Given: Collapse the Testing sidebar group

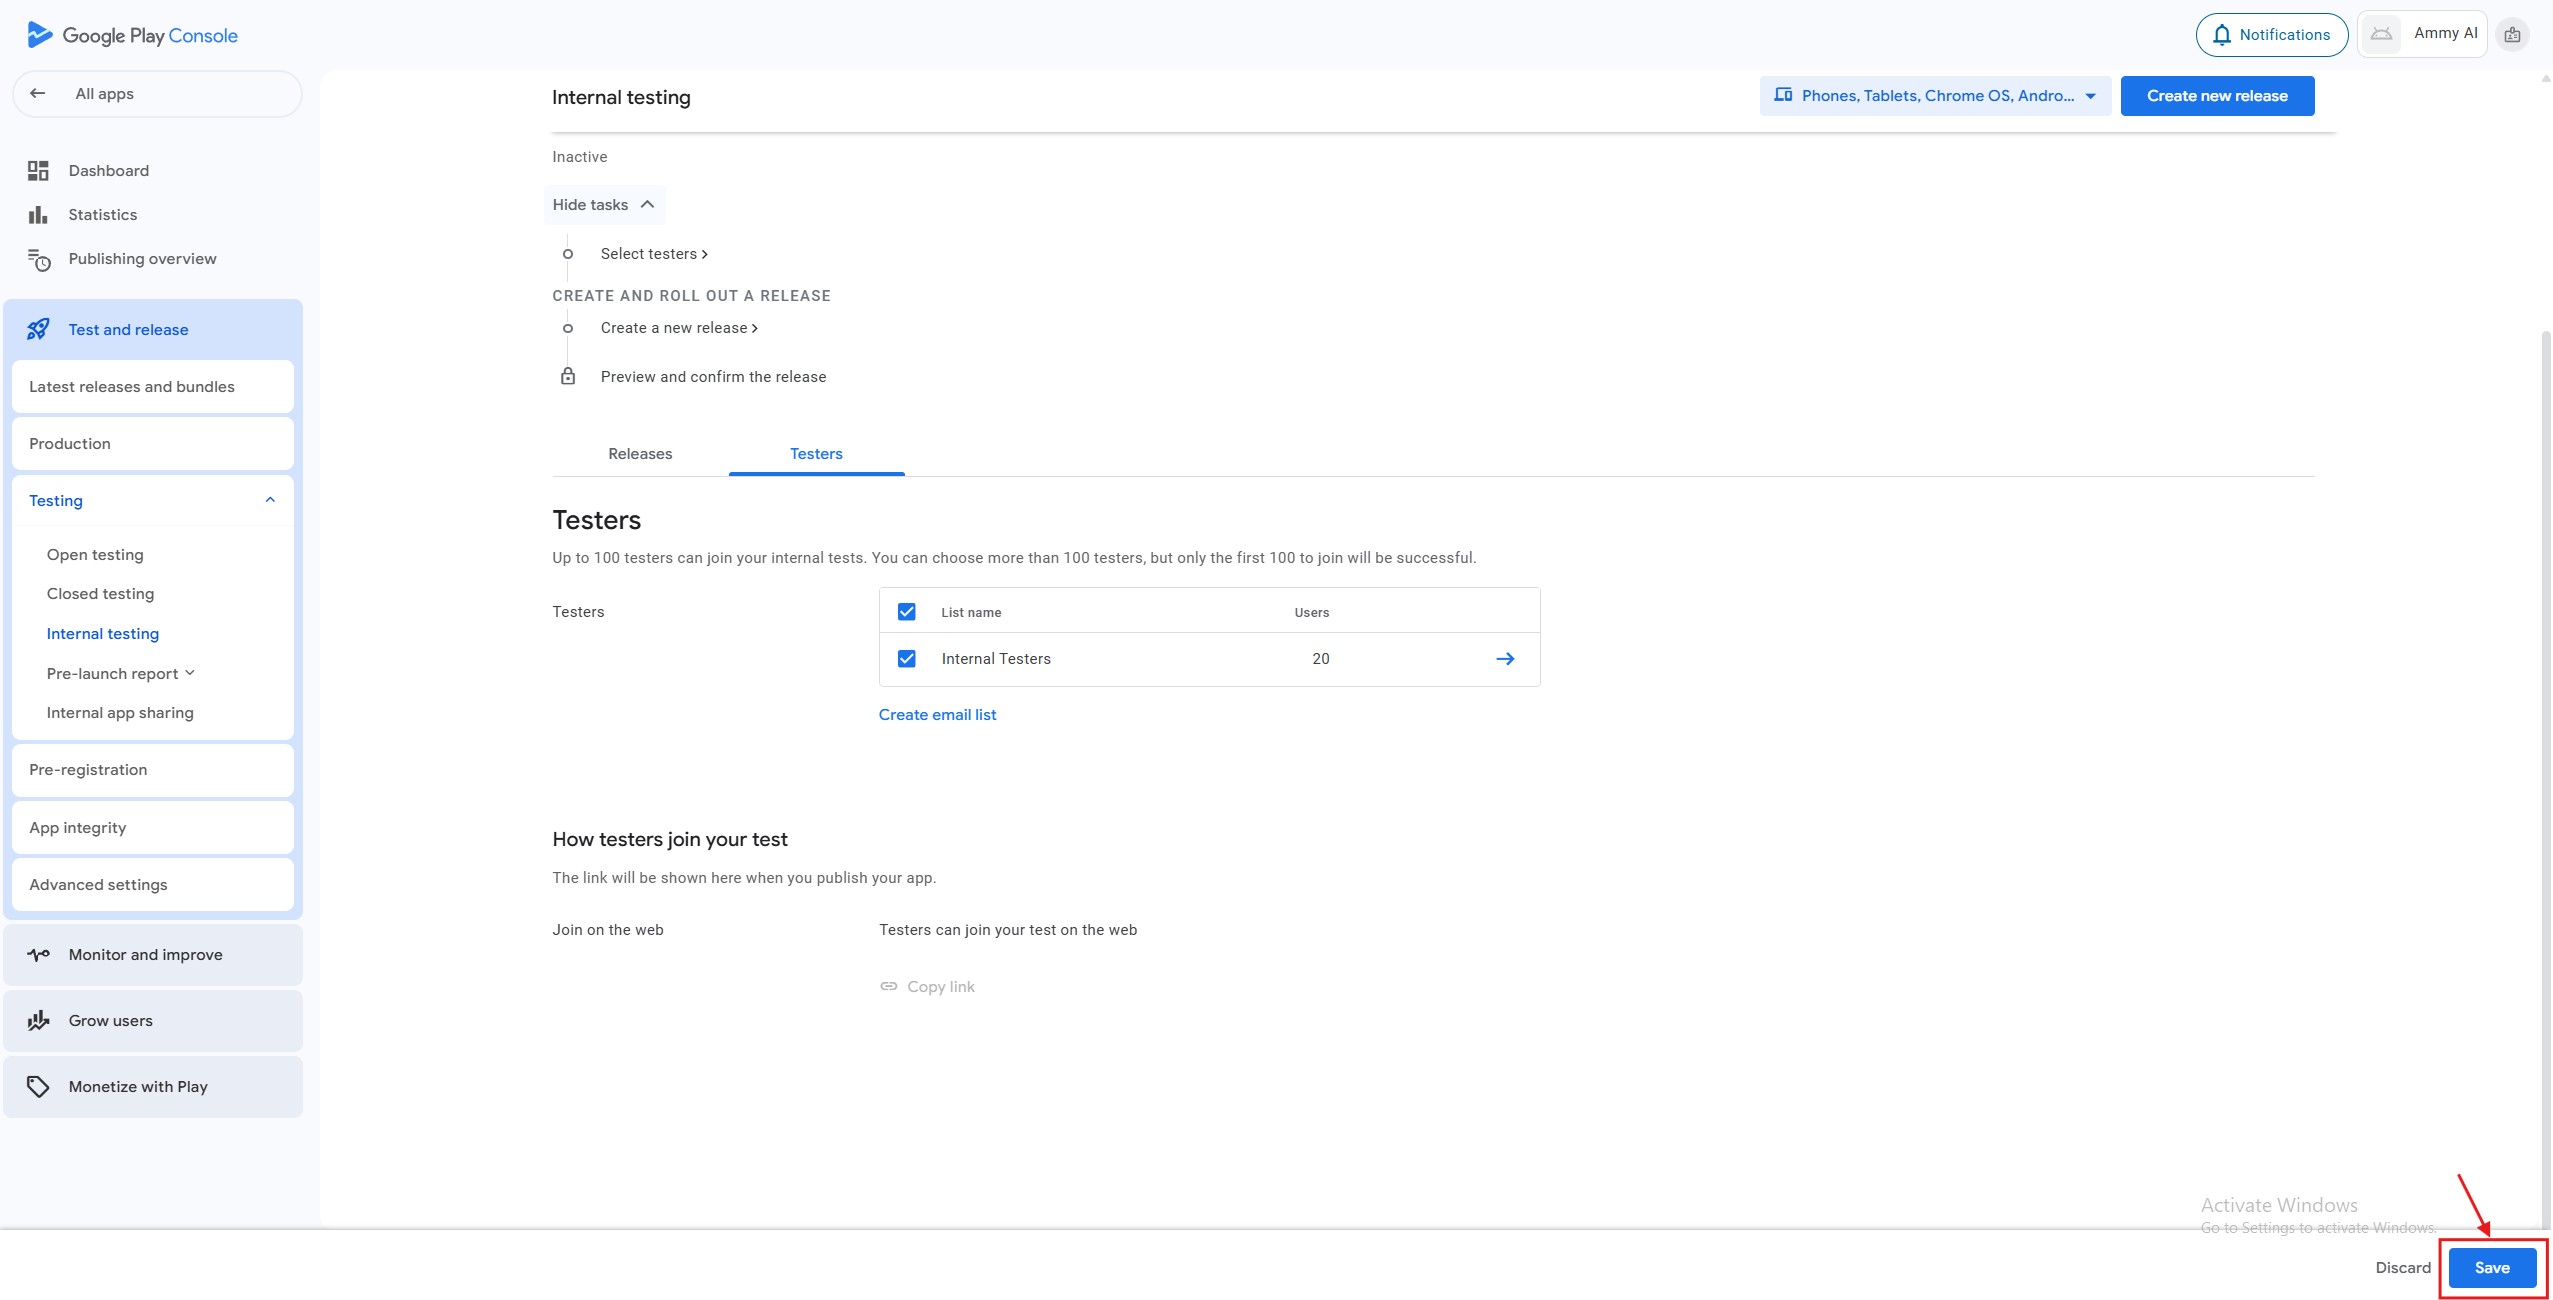Looking at the screenshot, I should click(269, 500).
